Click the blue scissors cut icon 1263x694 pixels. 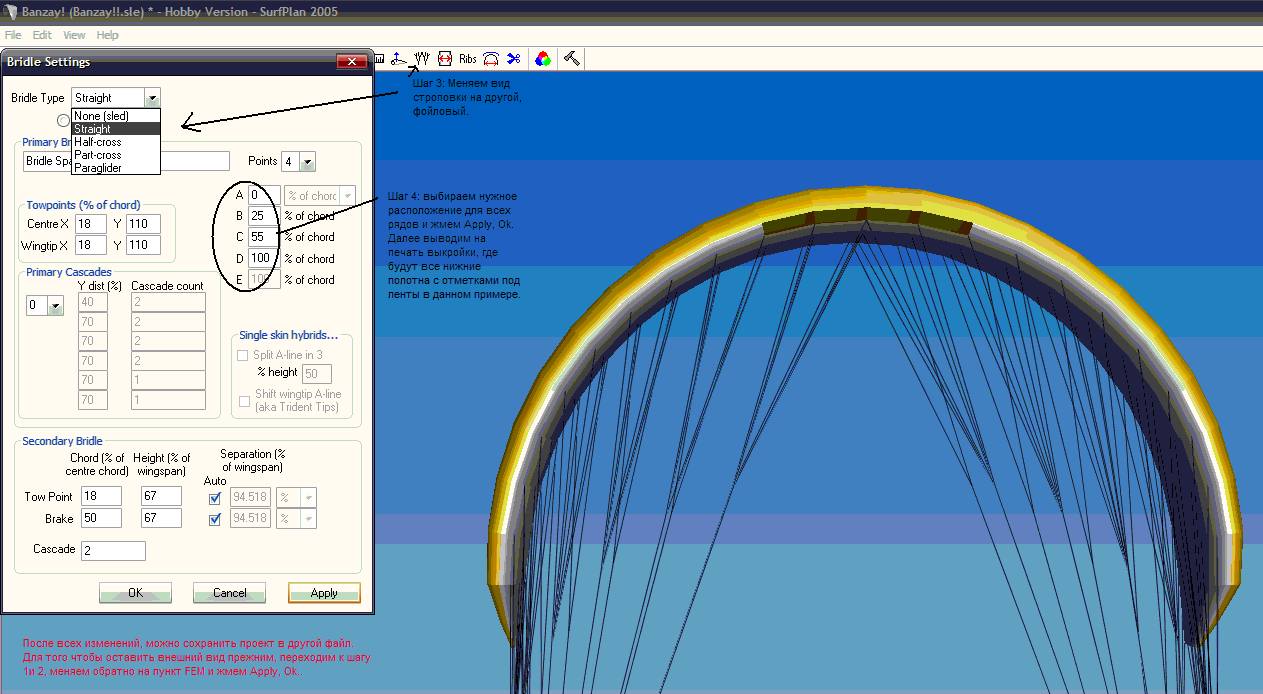coord(513,59)
